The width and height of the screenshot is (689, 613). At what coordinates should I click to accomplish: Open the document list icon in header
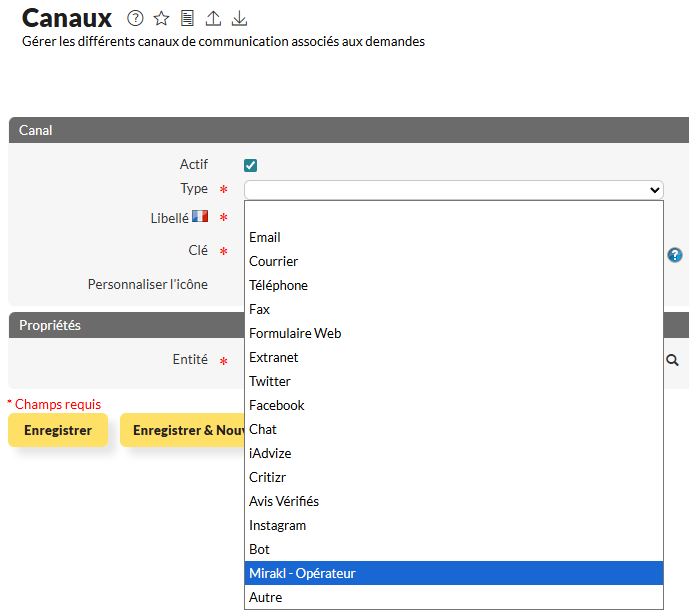tap(187, 18)
